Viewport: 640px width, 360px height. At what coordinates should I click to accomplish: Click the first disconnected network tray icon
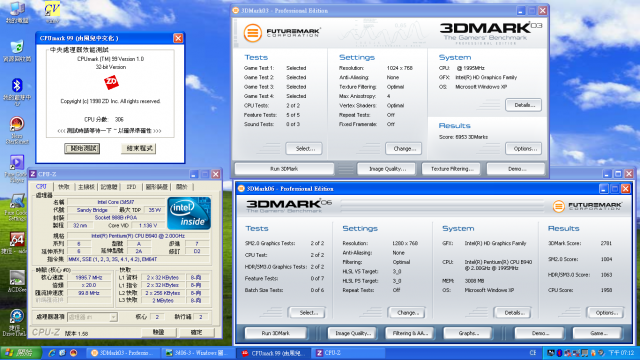[567, 353]
